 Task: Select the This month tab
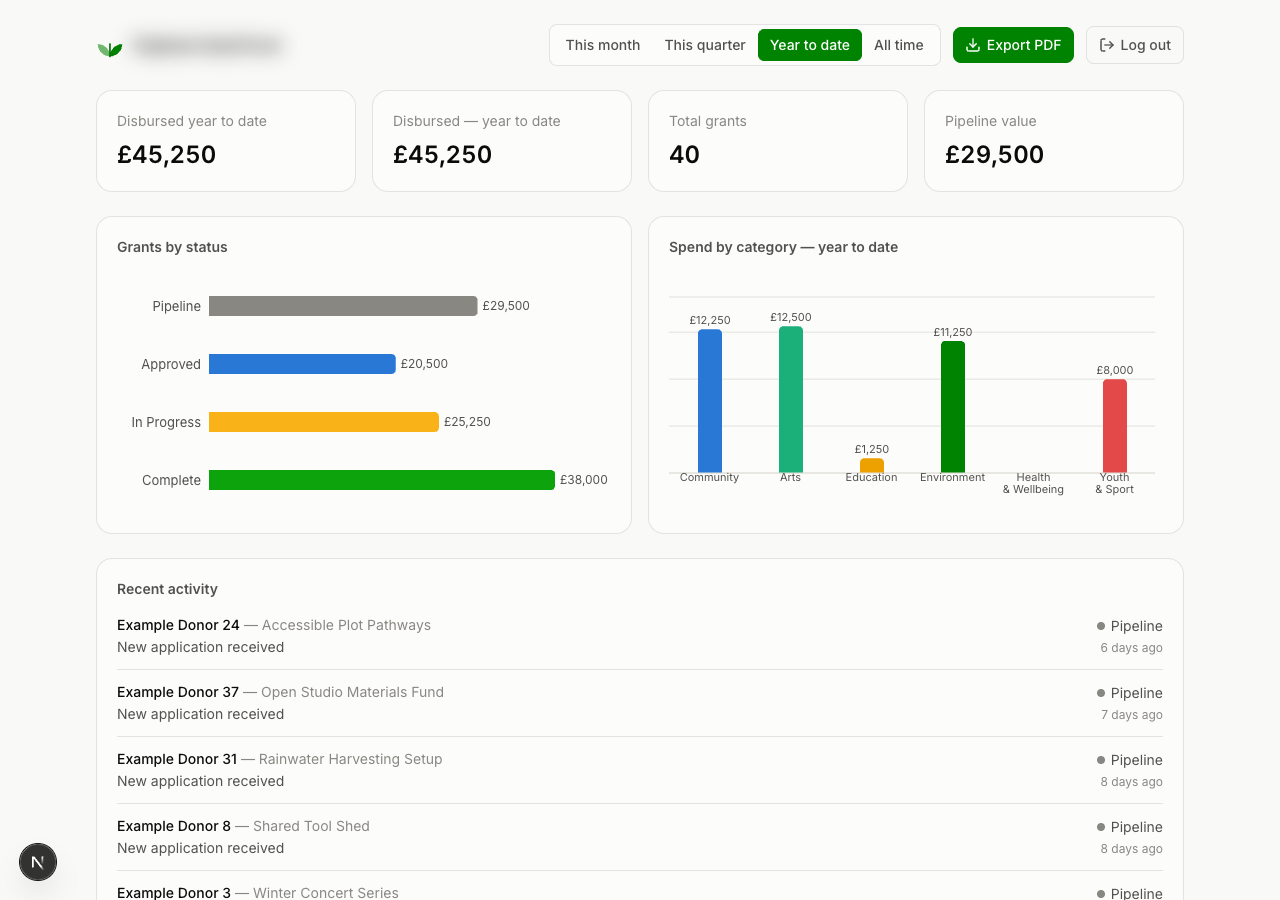pyautogui.click(x=603, y=45)
